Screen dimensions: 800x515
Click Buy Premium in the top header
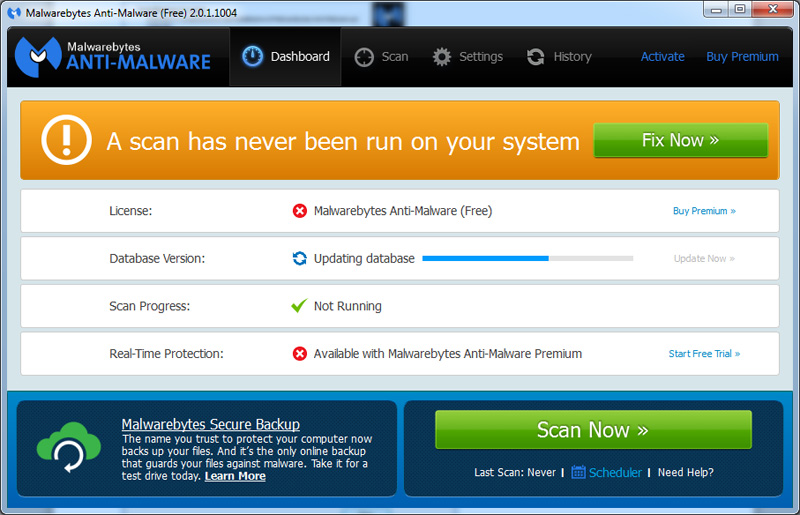tap(742, 57)
